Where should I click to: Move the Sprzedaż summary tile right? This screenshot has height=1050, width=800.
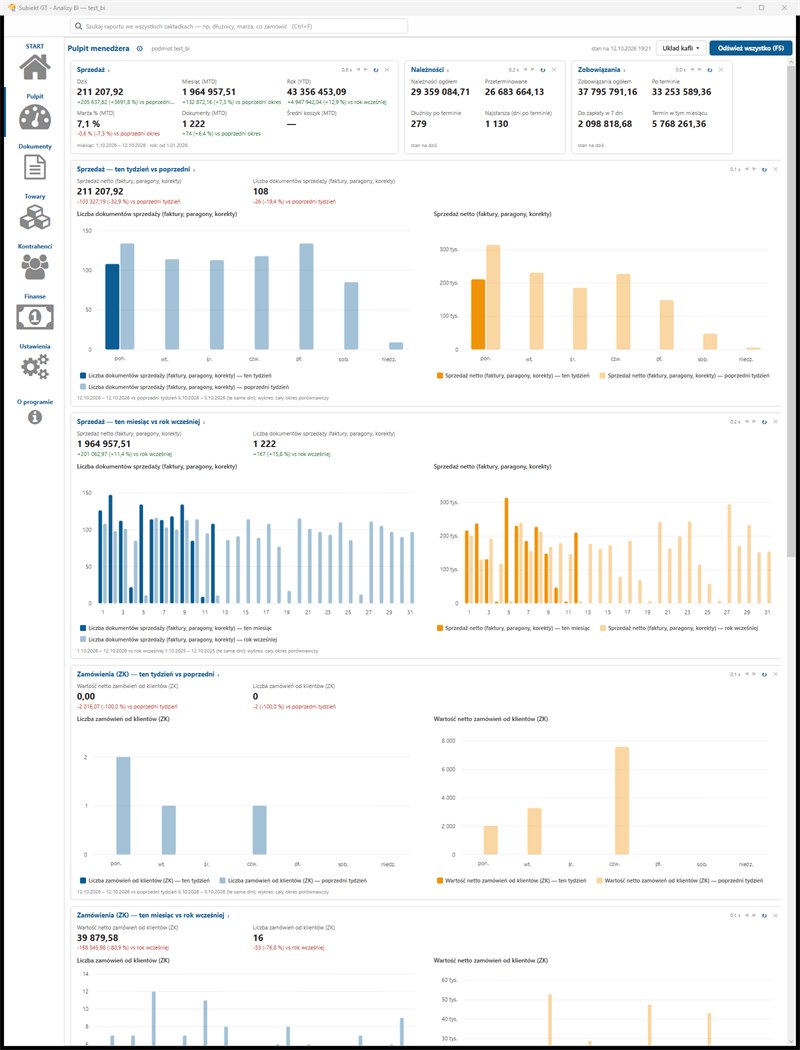366,70
